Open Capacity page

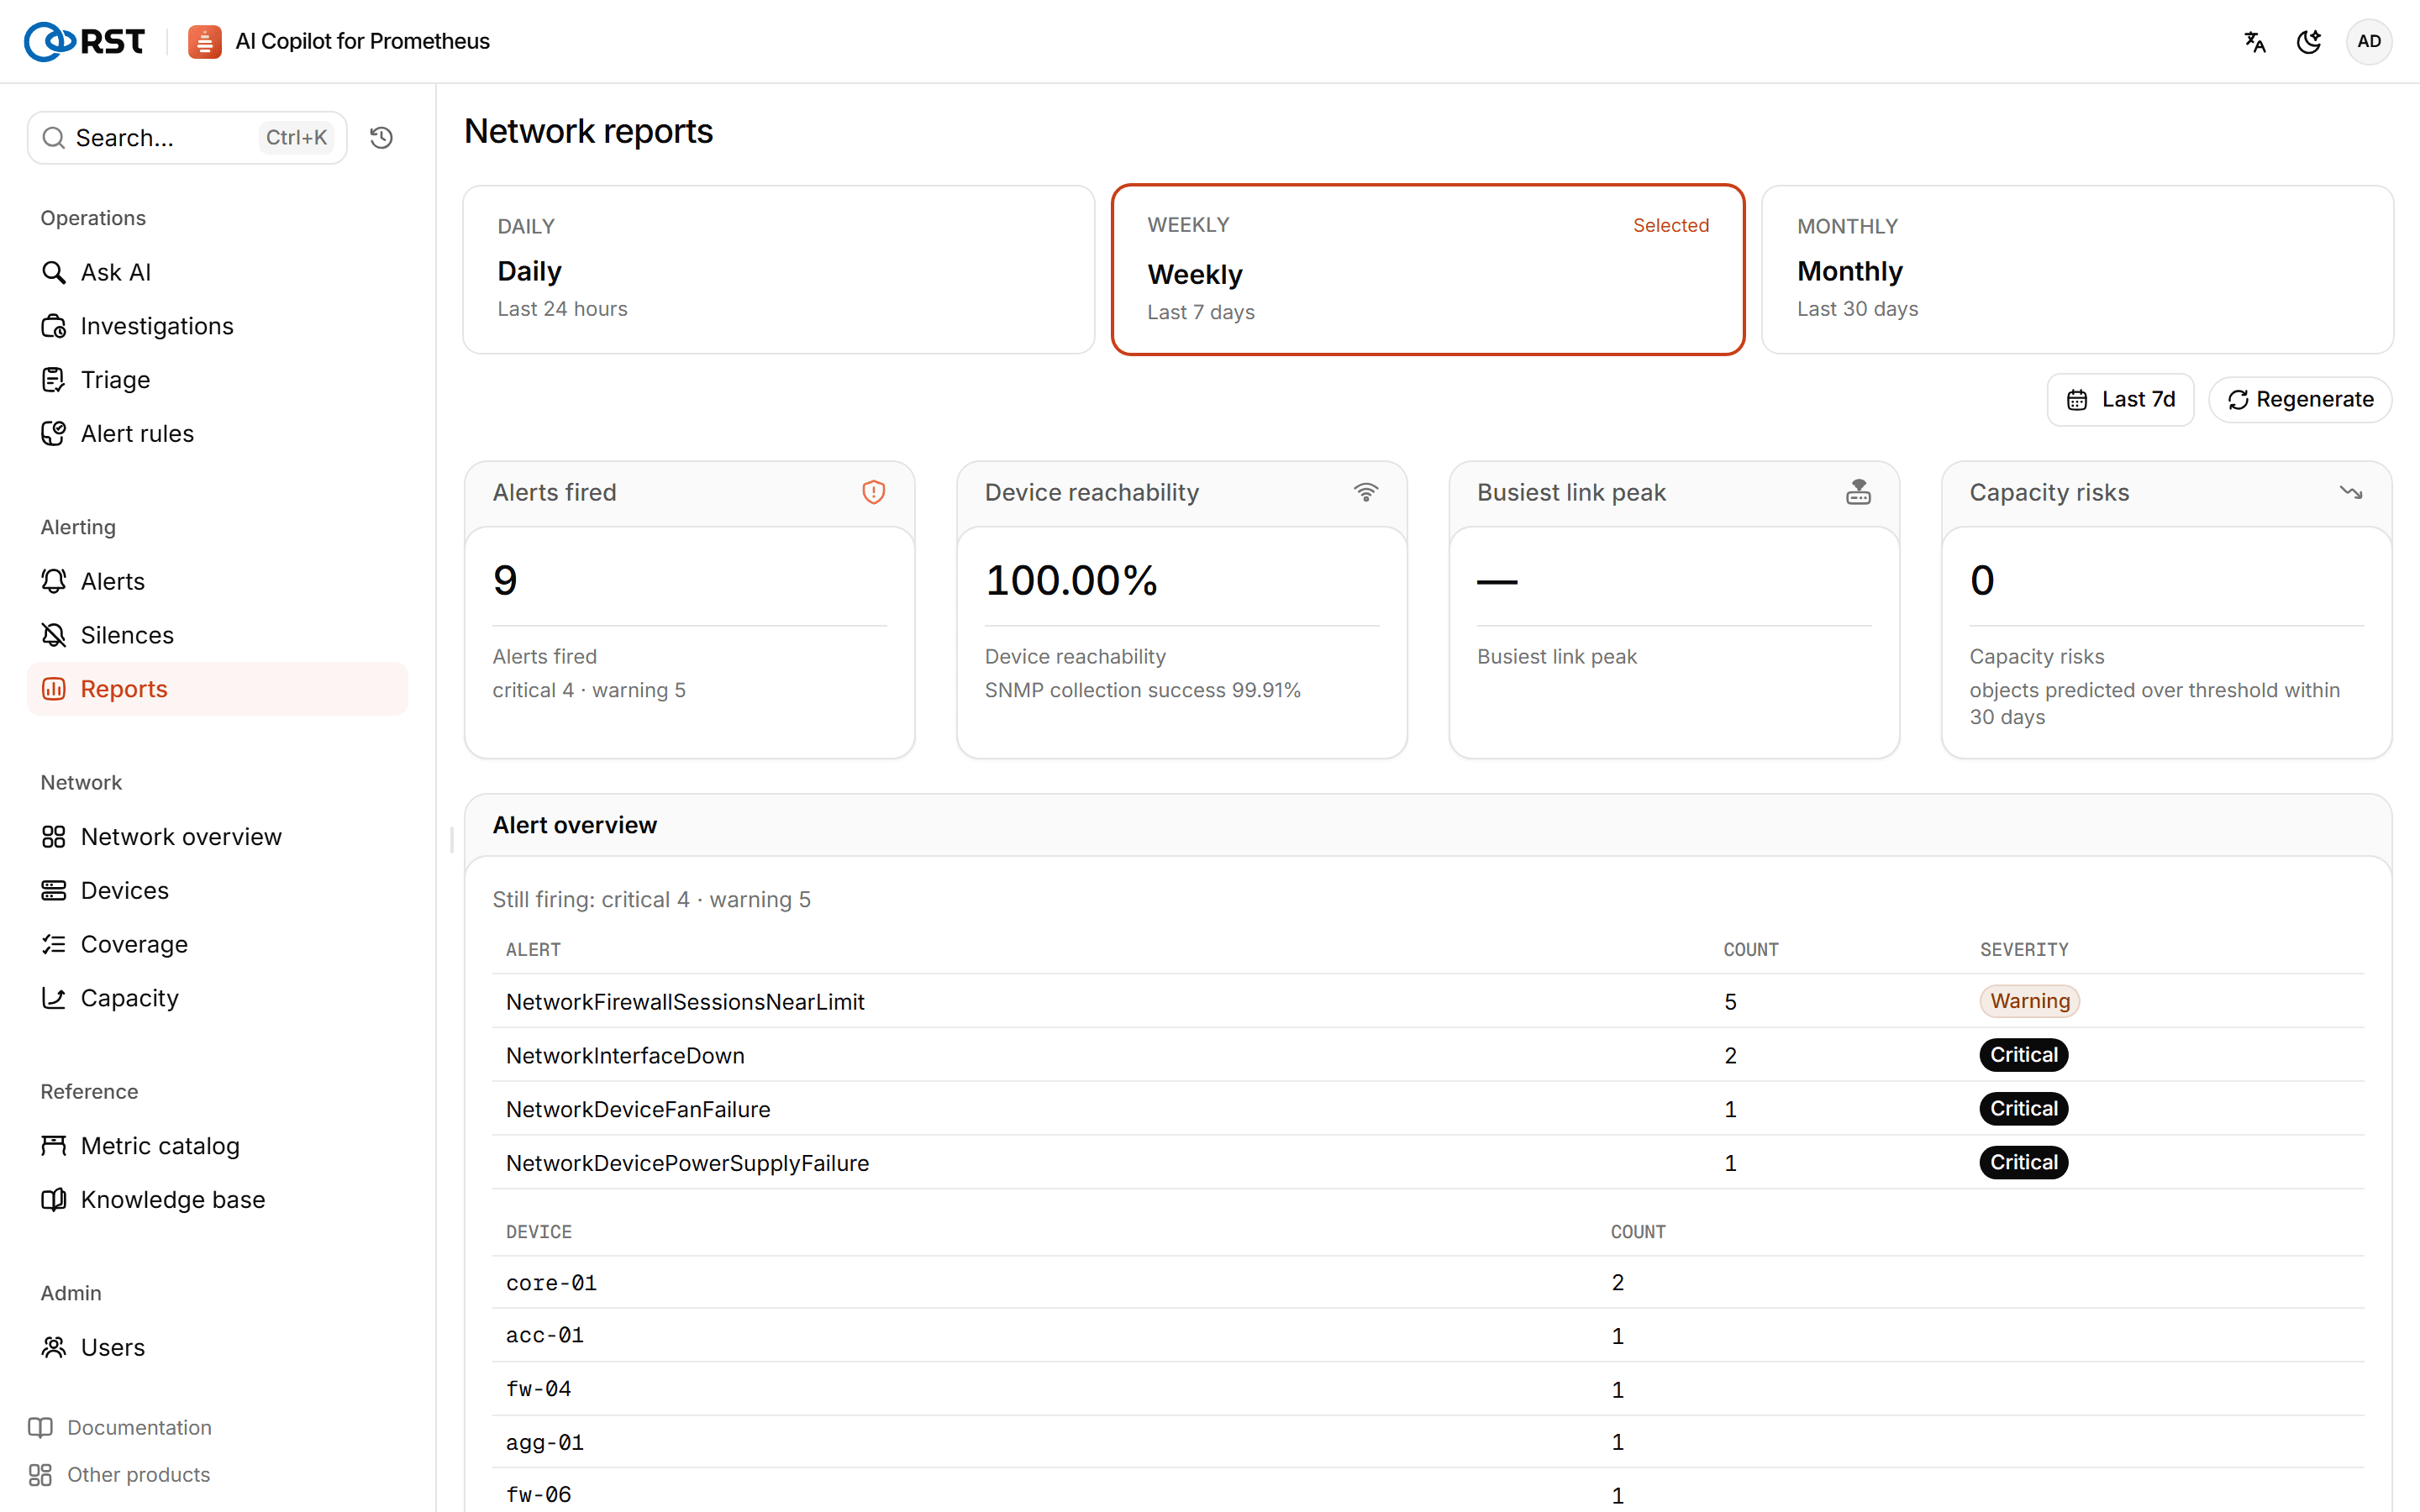click(217, 998)
